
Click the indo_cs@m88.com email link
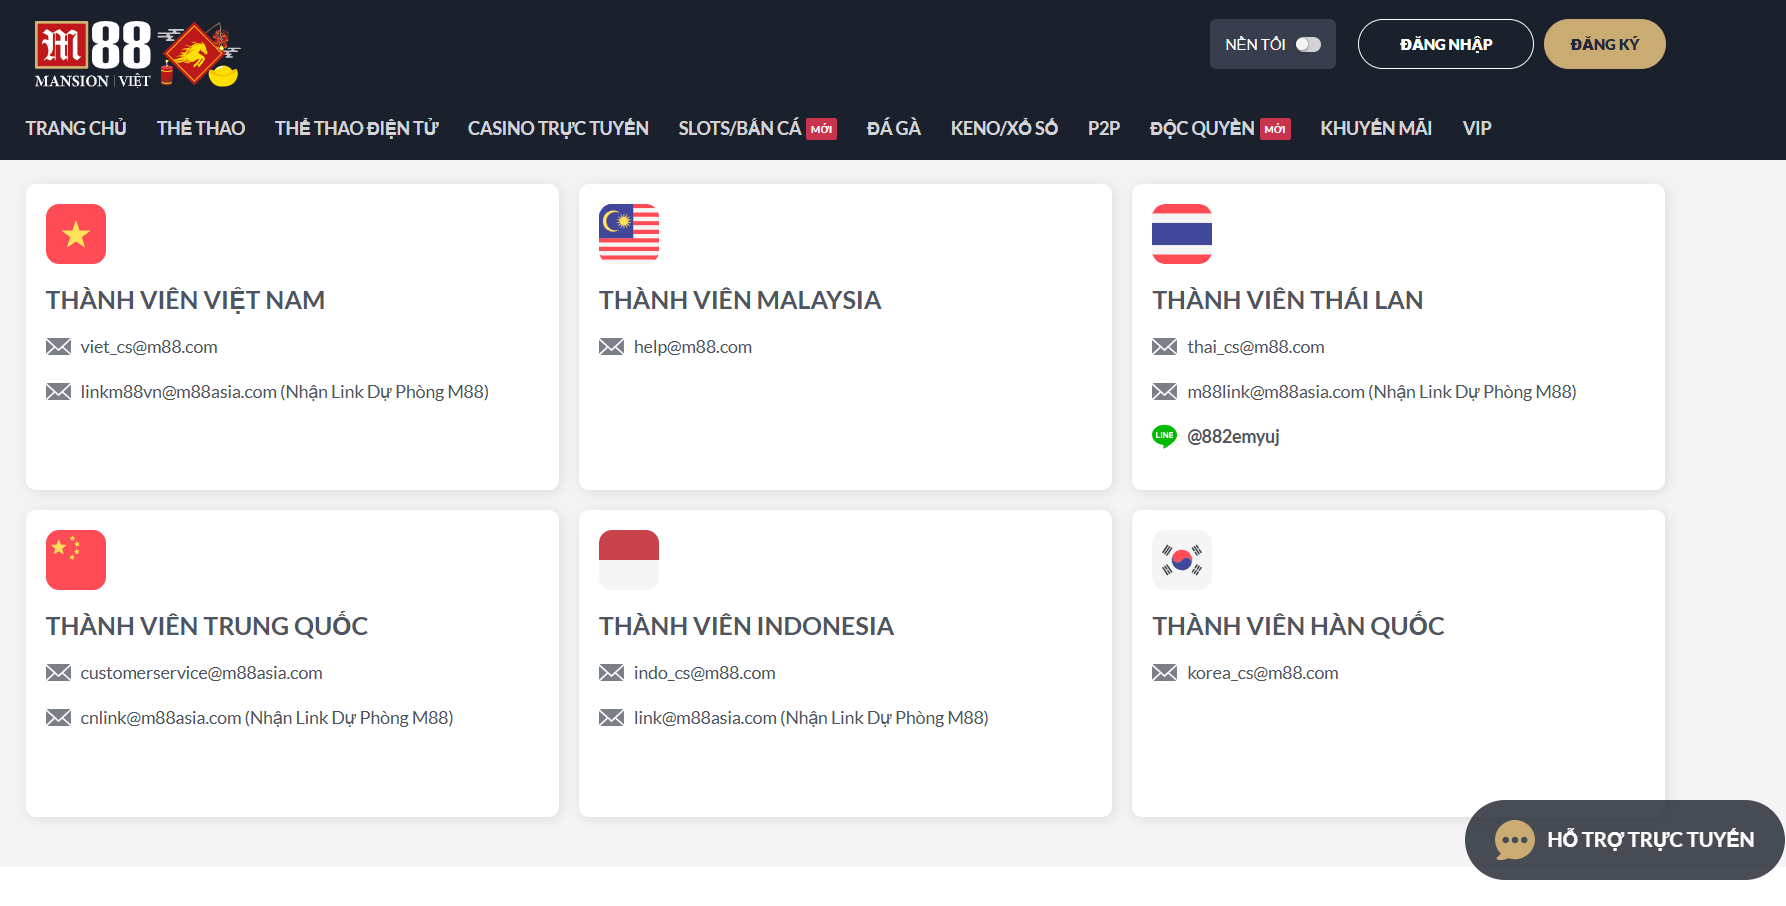(705, 673)
